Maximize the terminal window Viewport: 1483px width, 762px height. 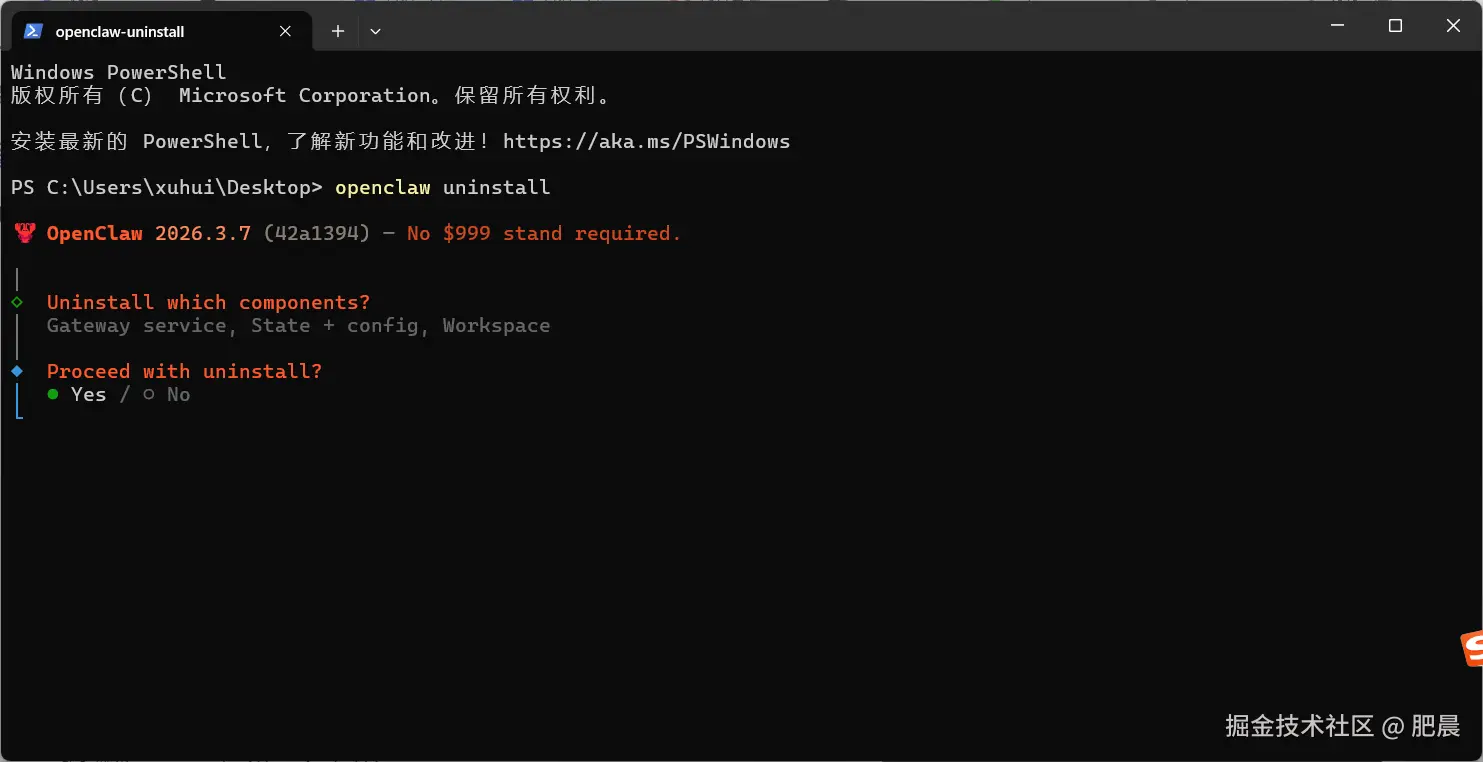pos(1395,26)
